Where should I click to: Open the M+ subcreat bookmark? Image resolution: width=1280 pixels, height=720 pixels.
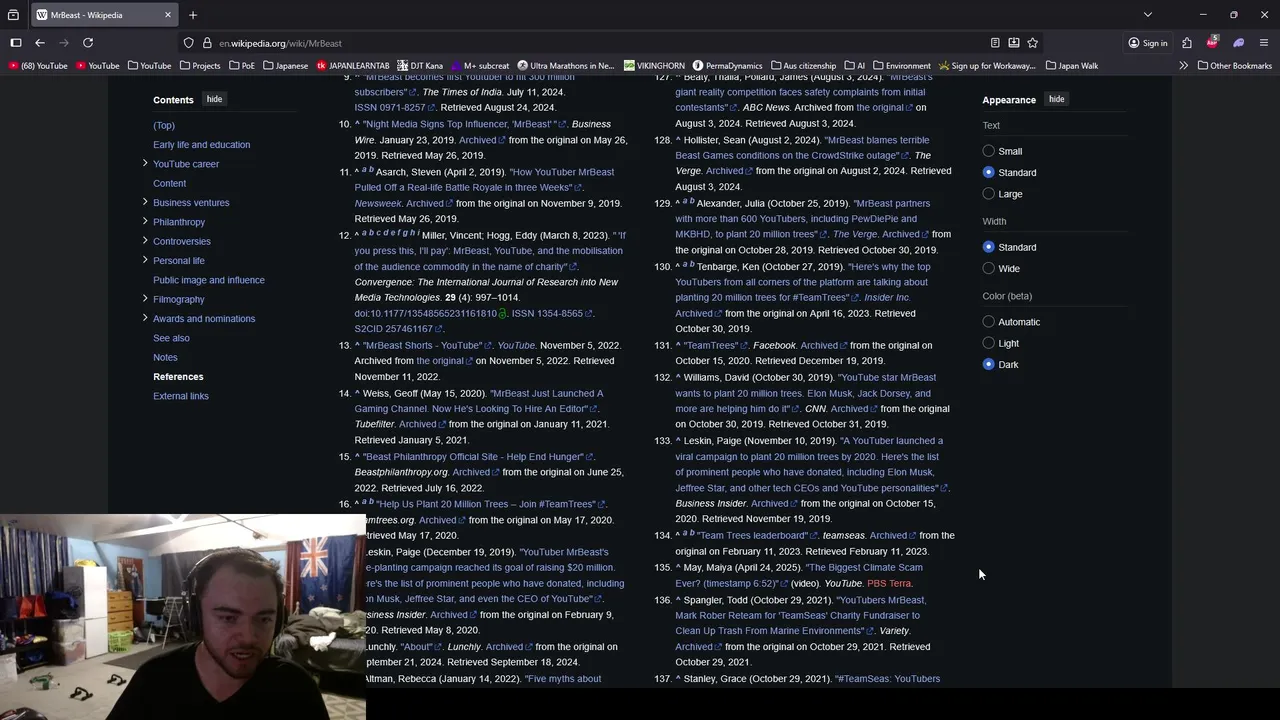tap(480, 66)
